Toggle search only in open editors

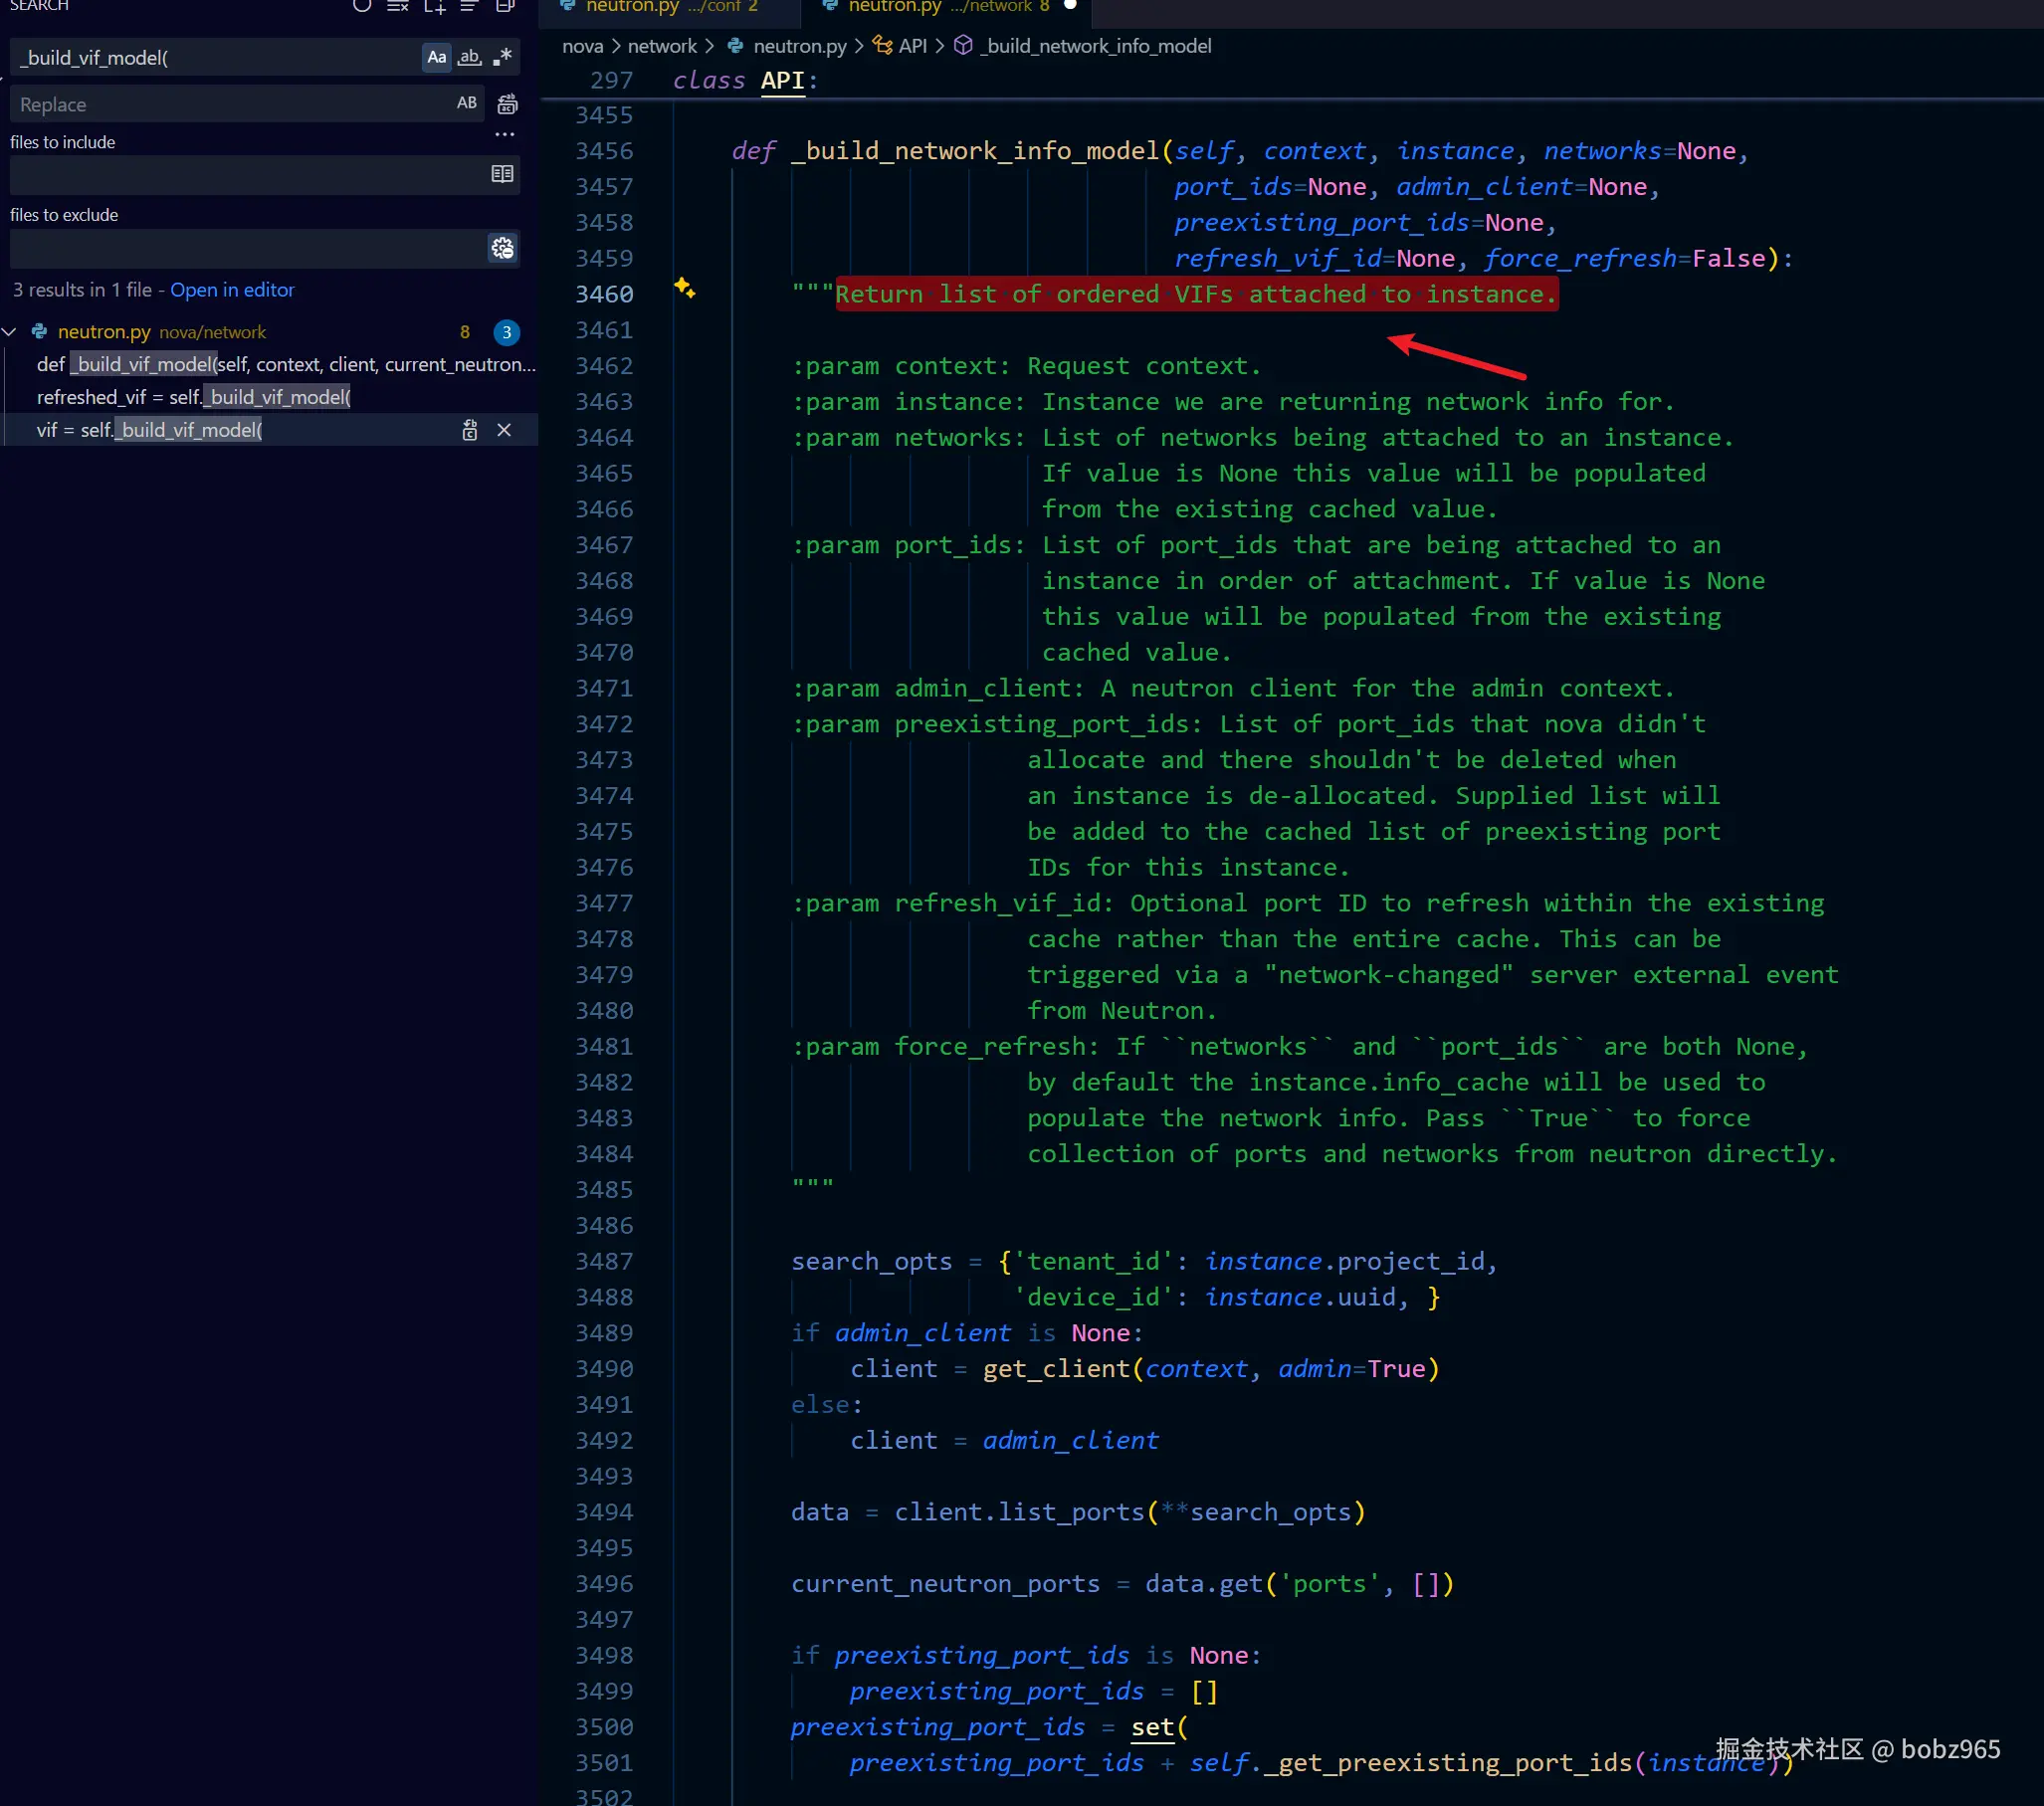click(502, 174)
